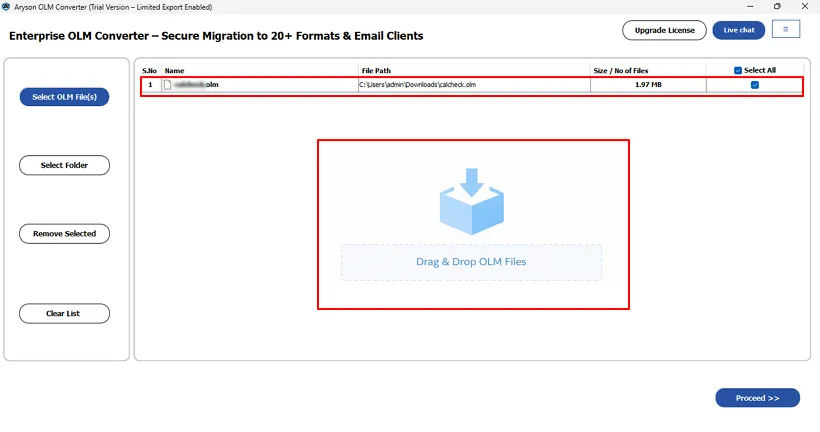Toggle the Select All checkbox
The width and height of the screenshot is (820, 432).
point(738,71)
